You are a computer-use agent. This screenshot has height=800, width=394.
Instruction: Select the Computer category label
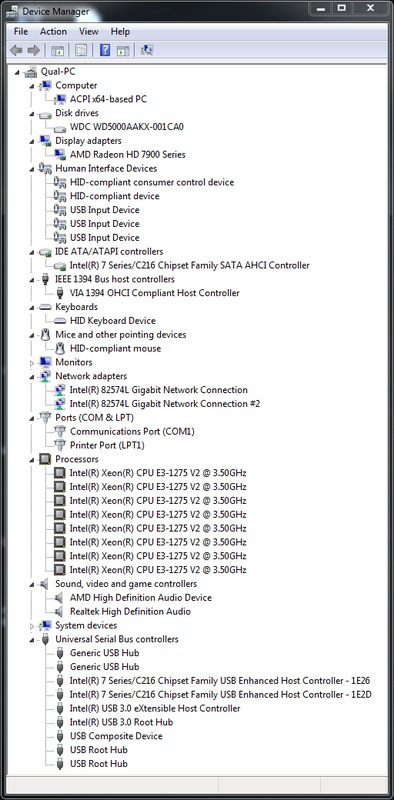76,85
